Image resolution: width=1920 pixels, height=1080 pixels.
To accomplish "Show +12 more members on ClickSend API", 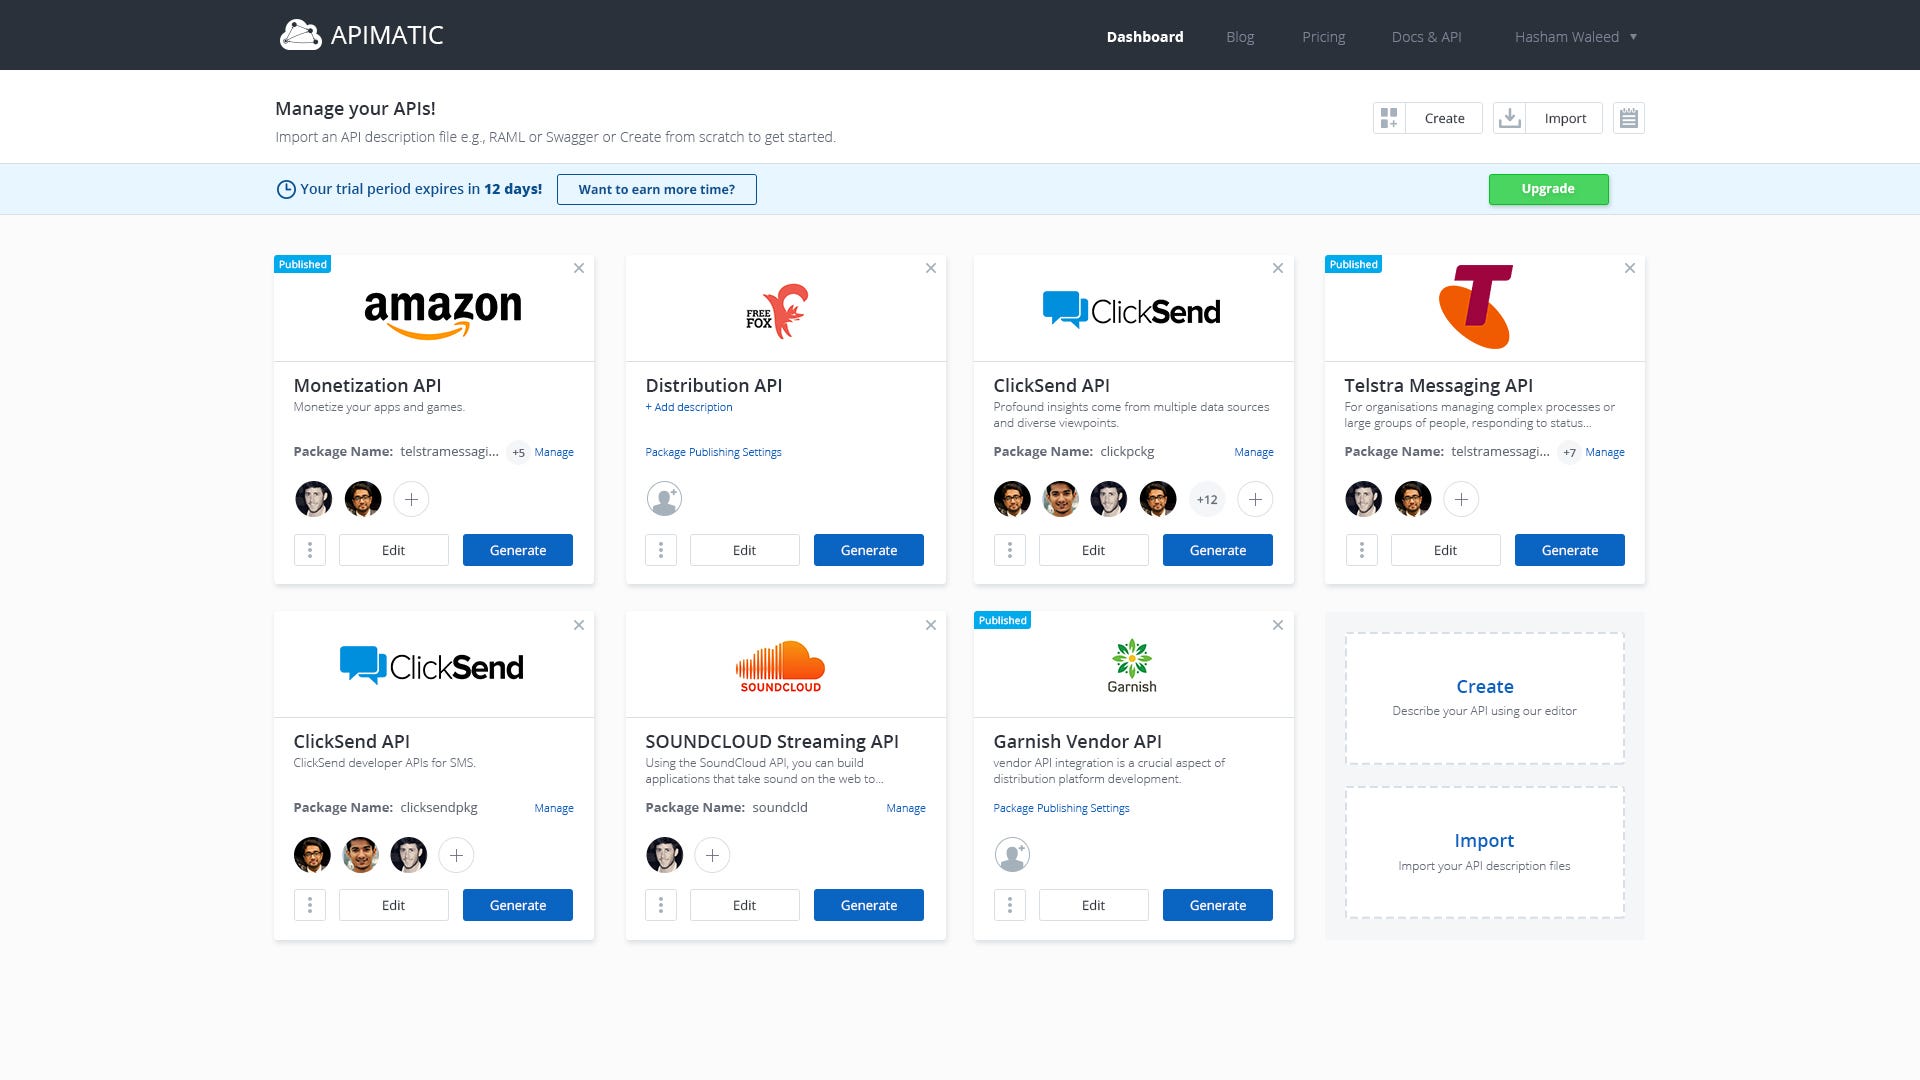I will coord(1207,499).
